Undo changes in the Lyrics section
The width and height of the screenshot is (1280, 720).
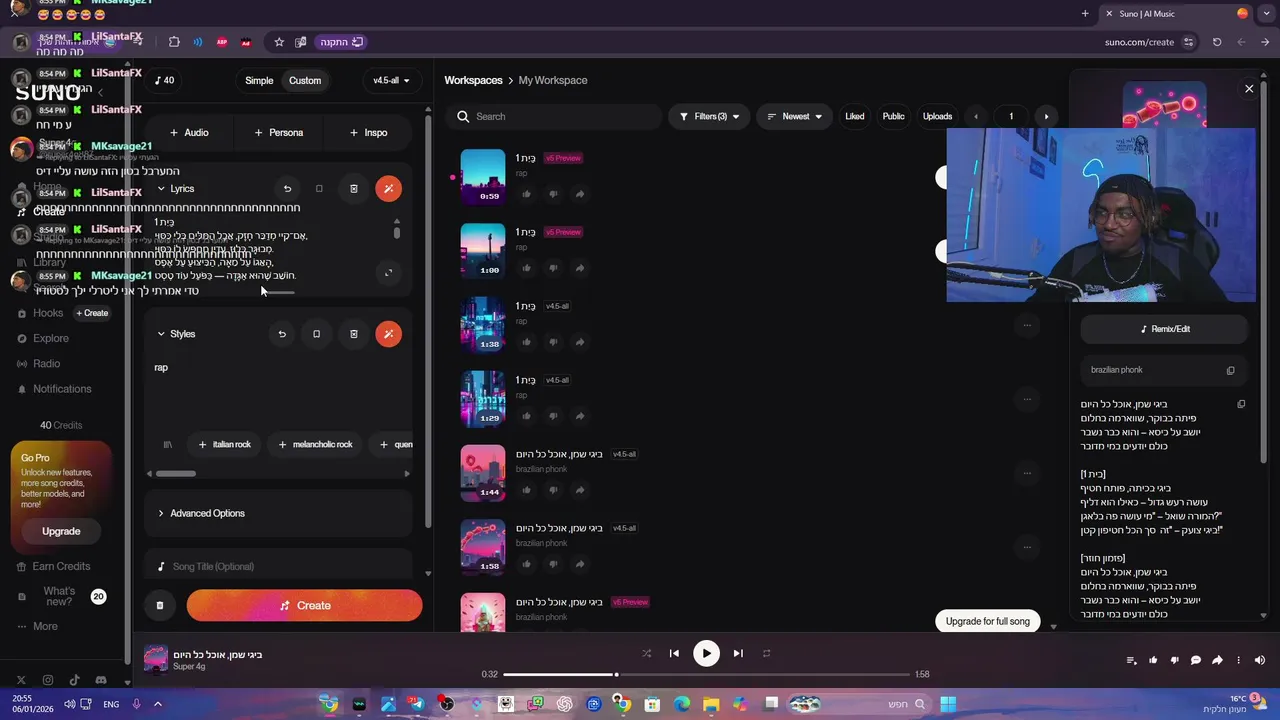pyautogui.click(x=287, y=188)
